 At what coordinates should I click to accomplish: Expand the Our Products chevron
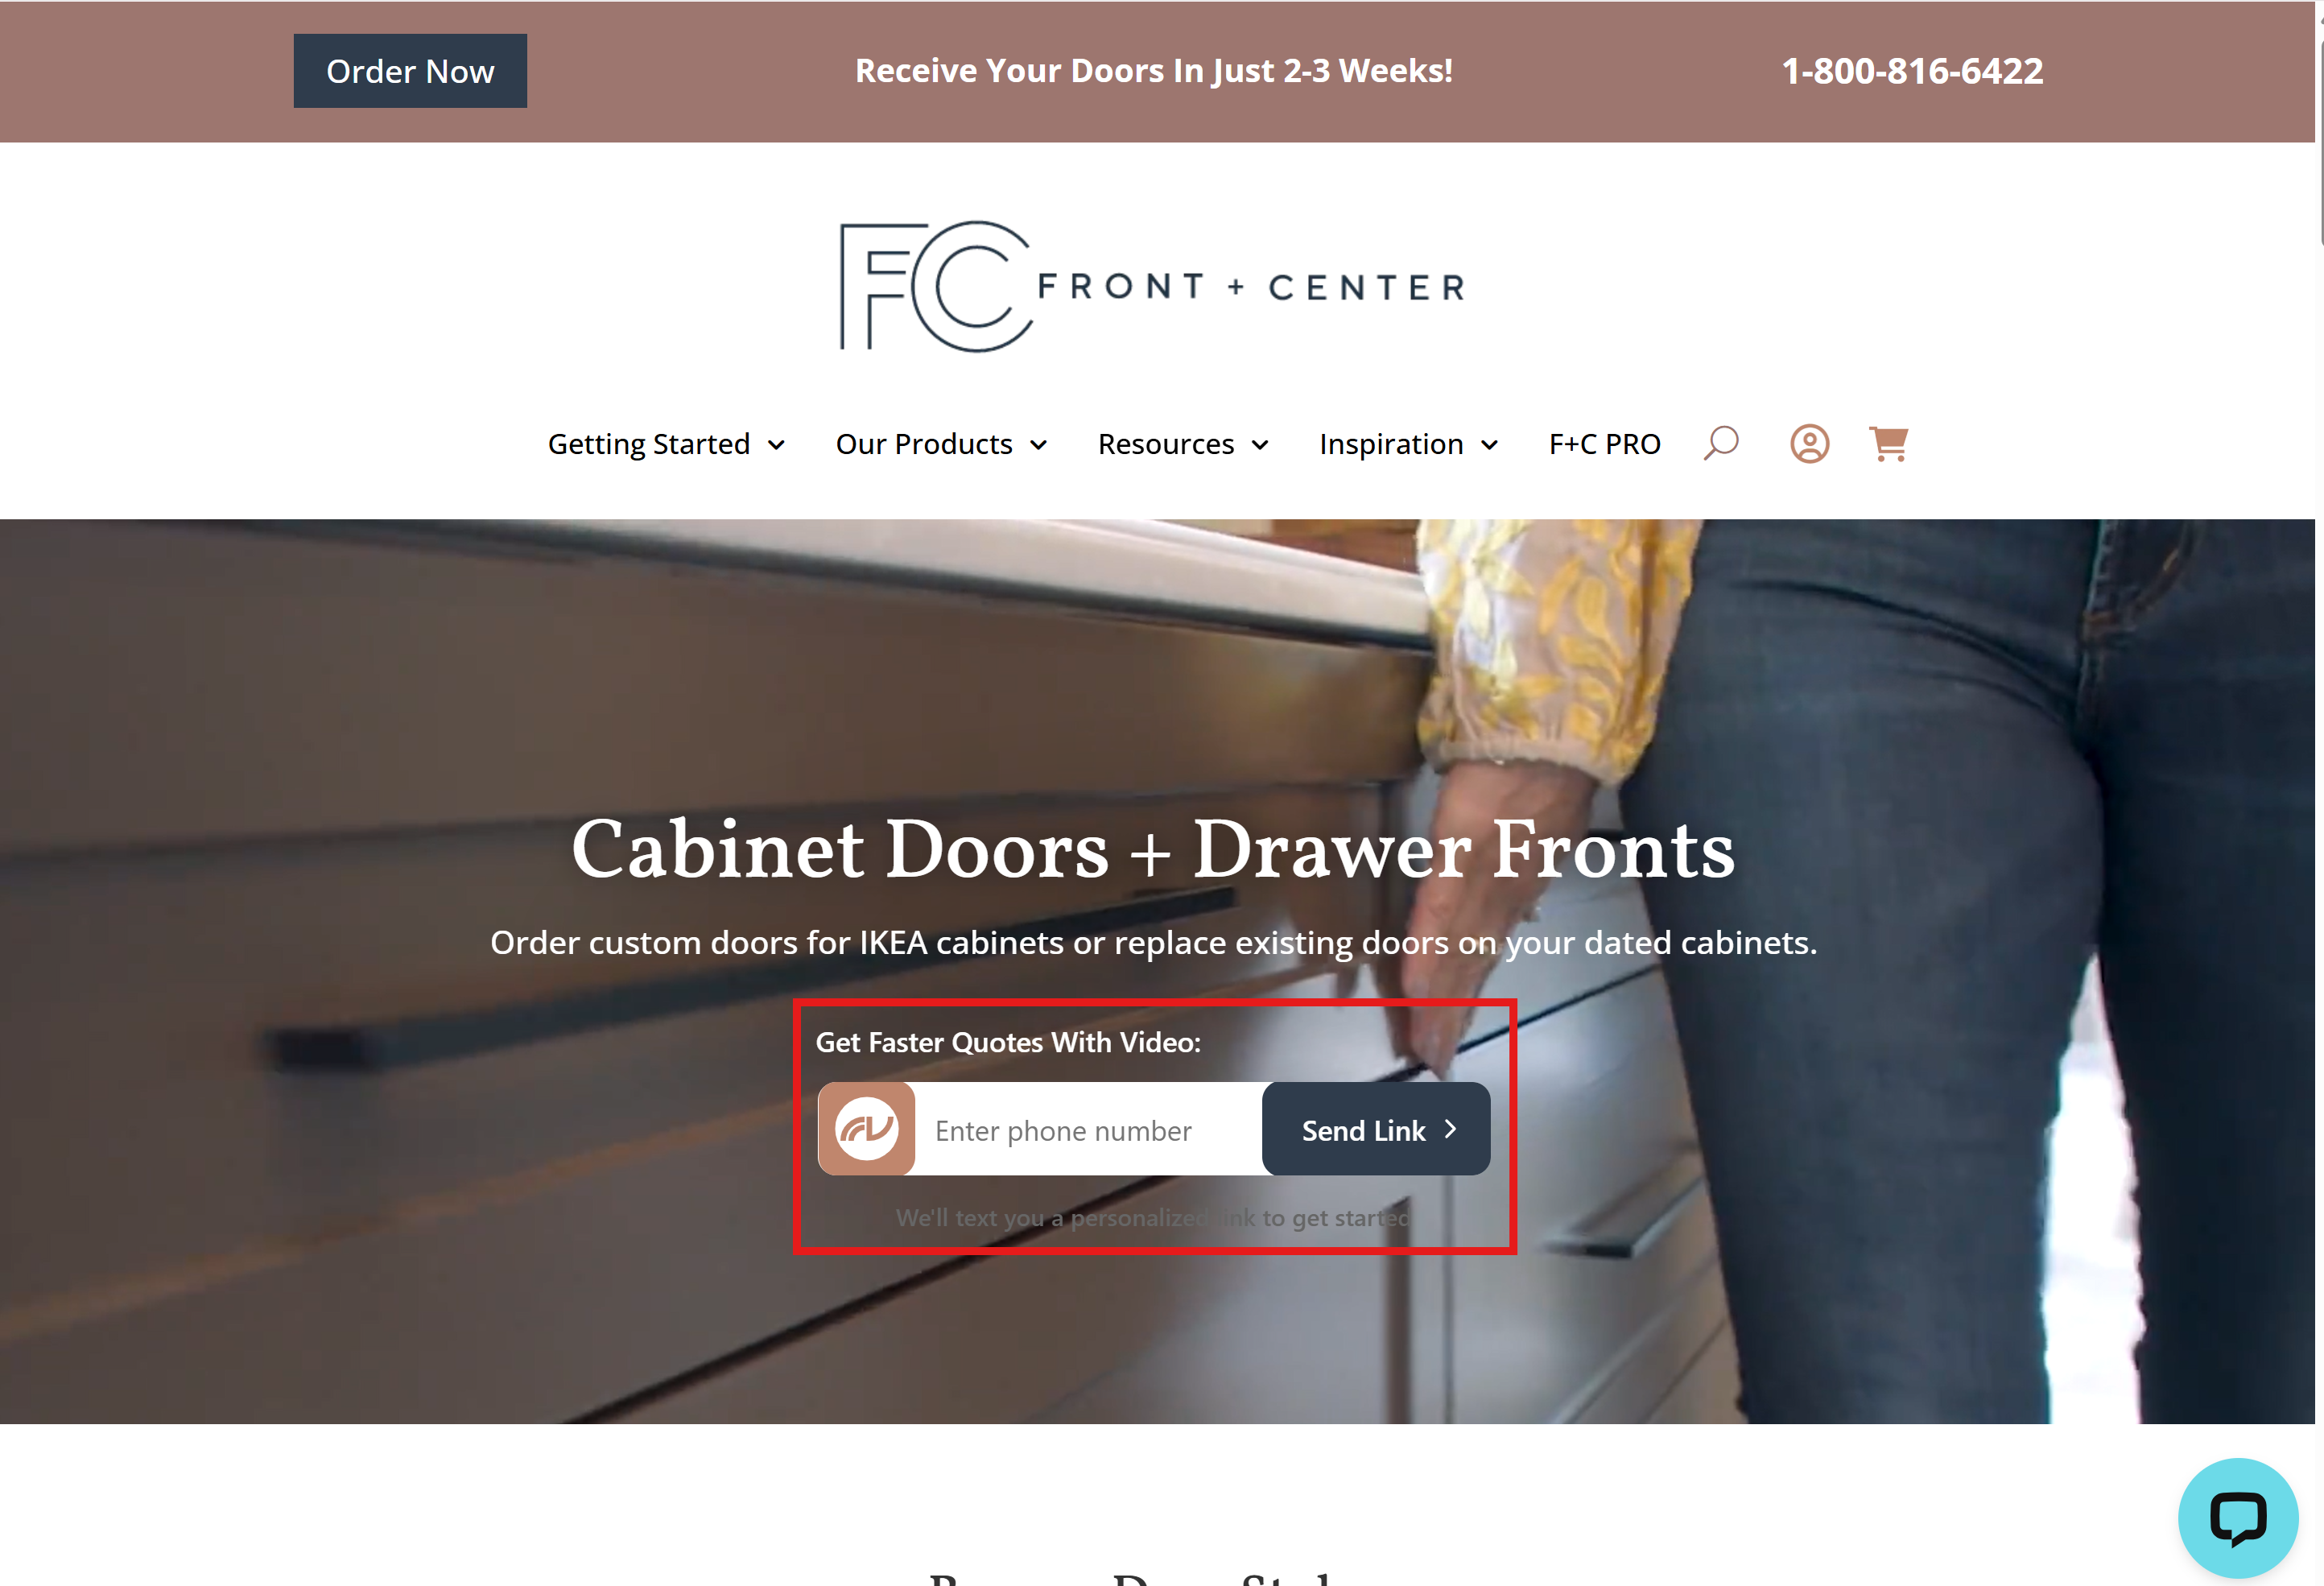pyautogui.click(x=1038, y=445)
